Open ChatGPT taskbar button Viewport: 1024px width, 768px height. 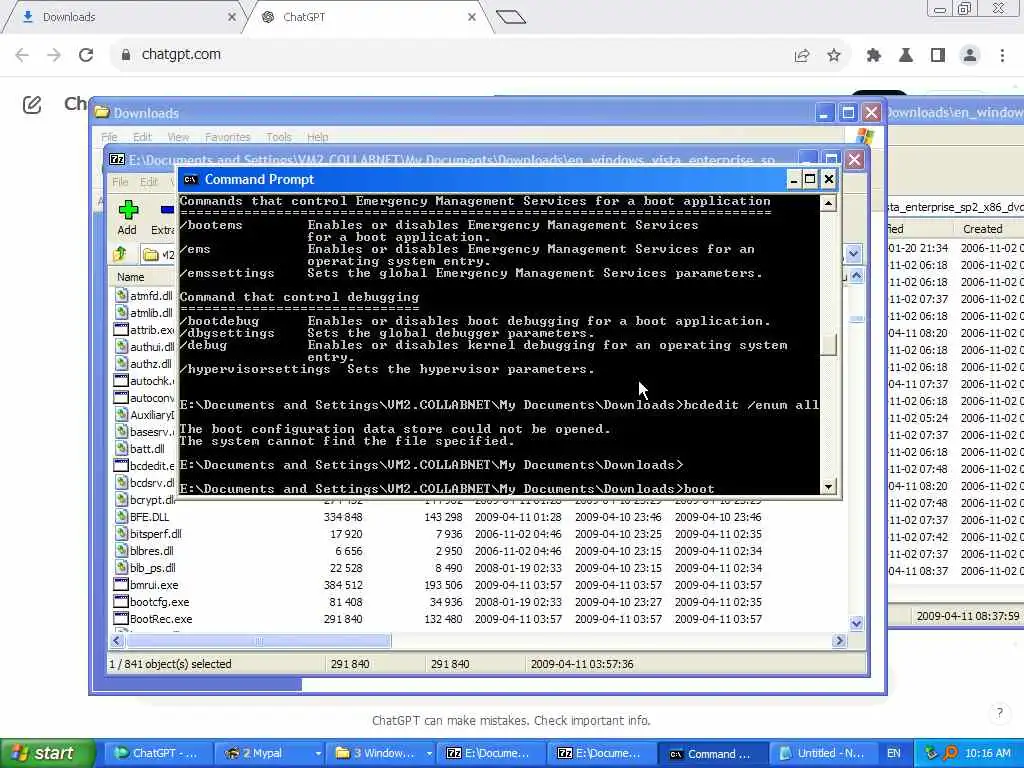[159, 754]
